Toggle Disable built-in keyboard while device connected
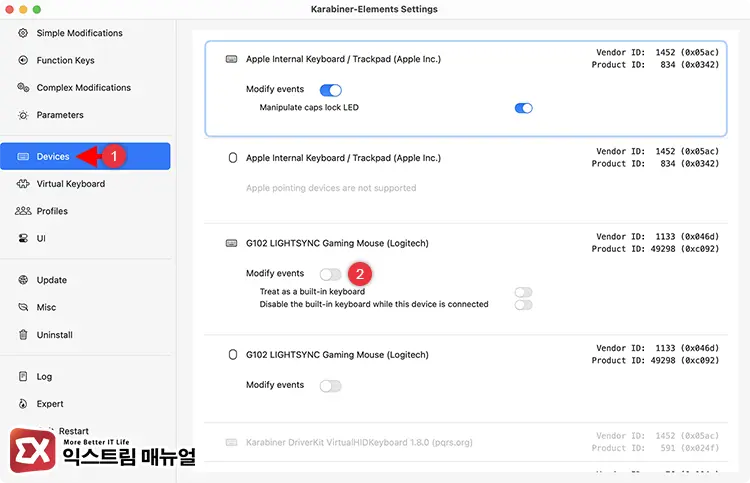The height and width of the screenshot is (483, 750). [524, 305]
